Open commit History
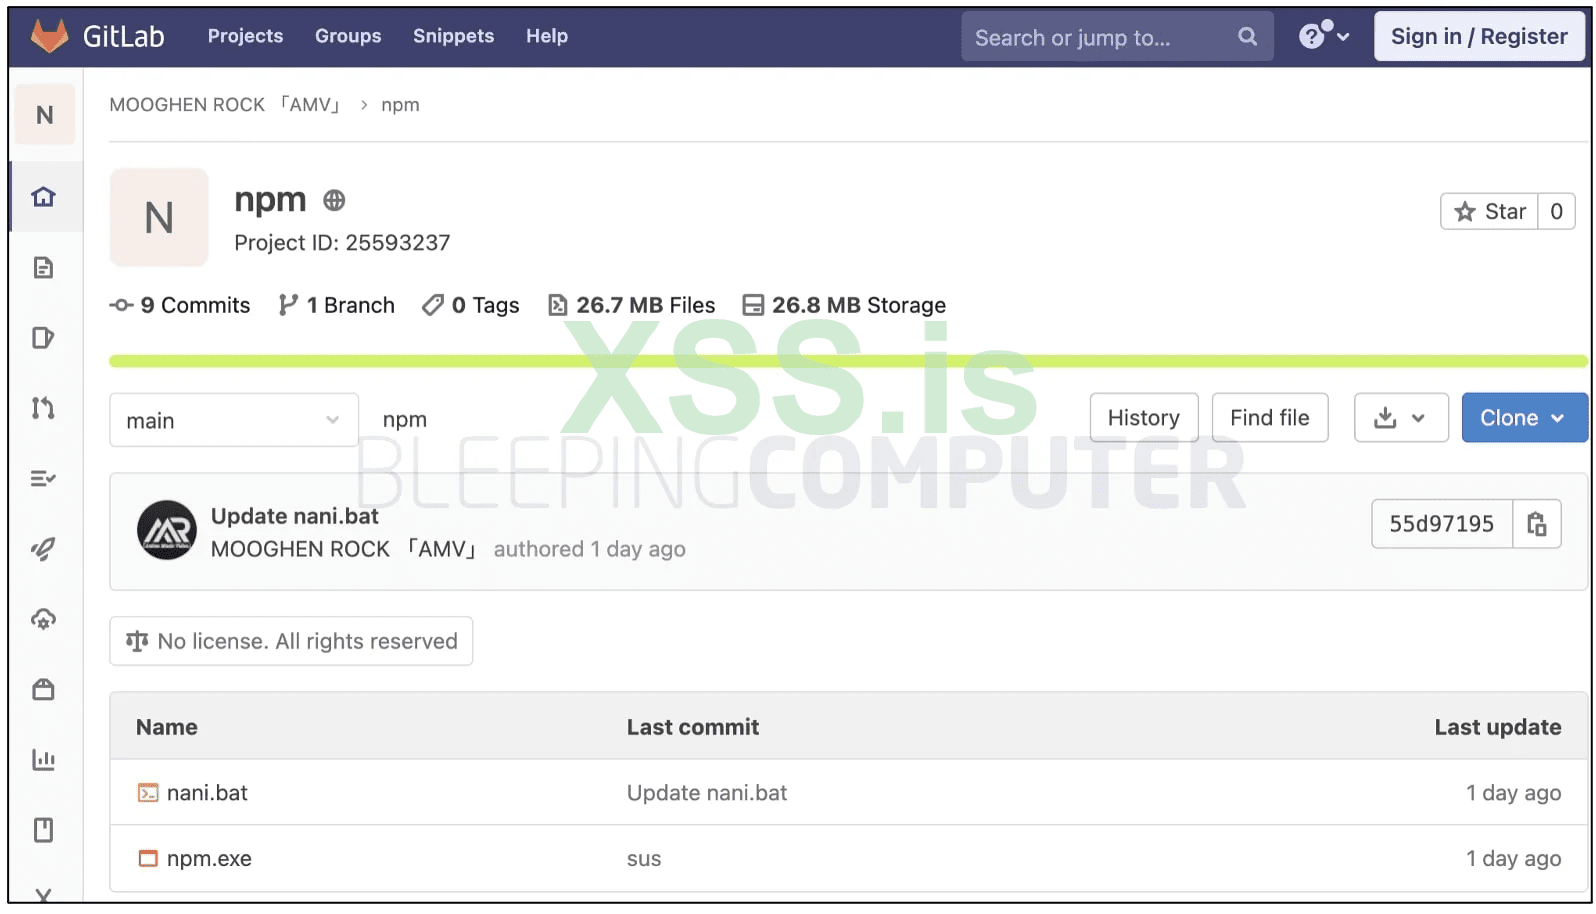 click(x=1144, y=418)
